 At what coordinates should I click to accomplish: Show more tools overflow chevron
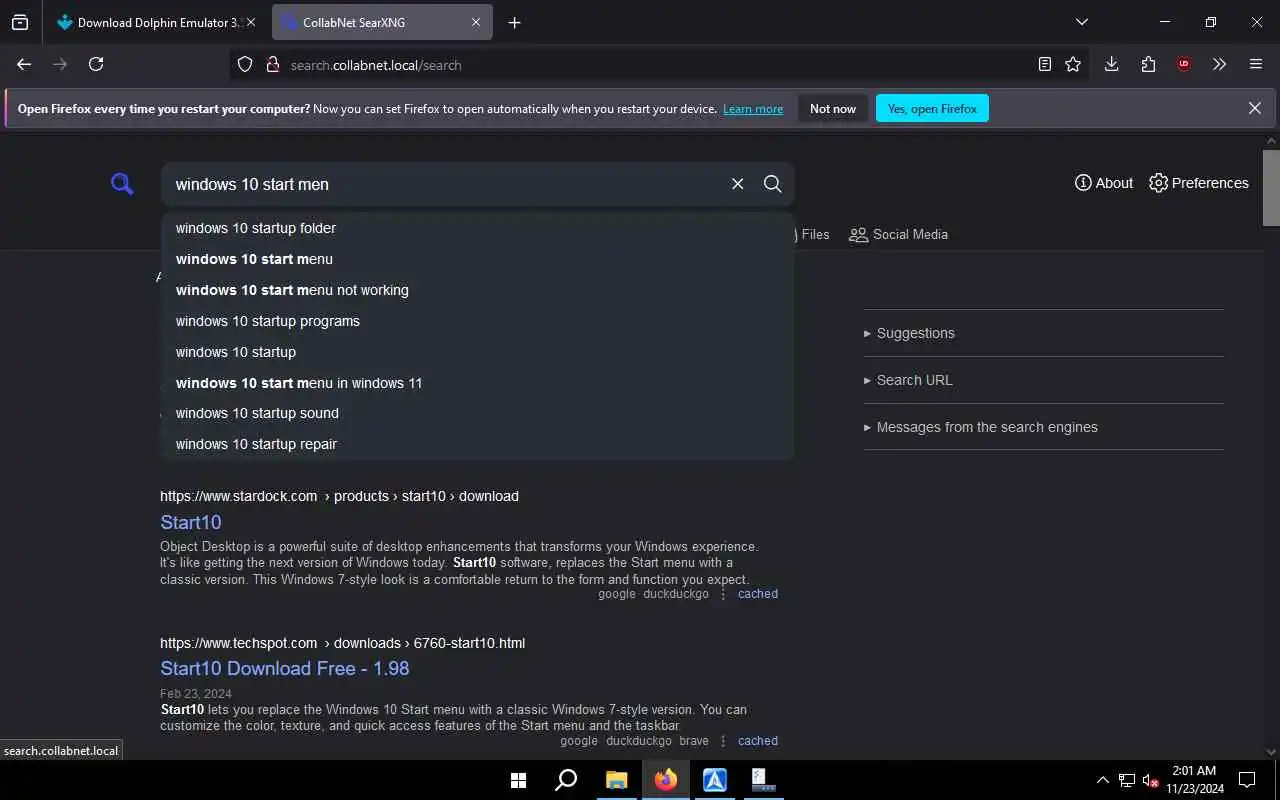point(1219,64)
